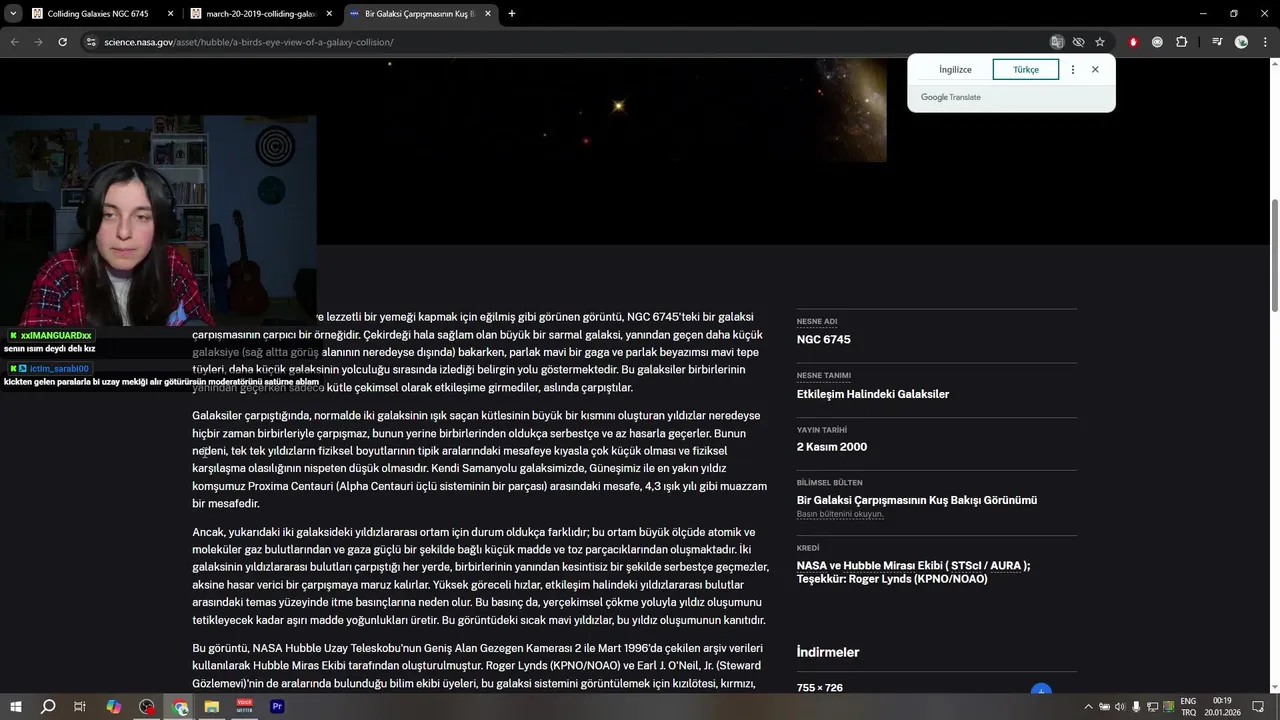The height and width of the screenshot is (720, 1280).
Task: Reload the current page
Action: tap(62, 42)
